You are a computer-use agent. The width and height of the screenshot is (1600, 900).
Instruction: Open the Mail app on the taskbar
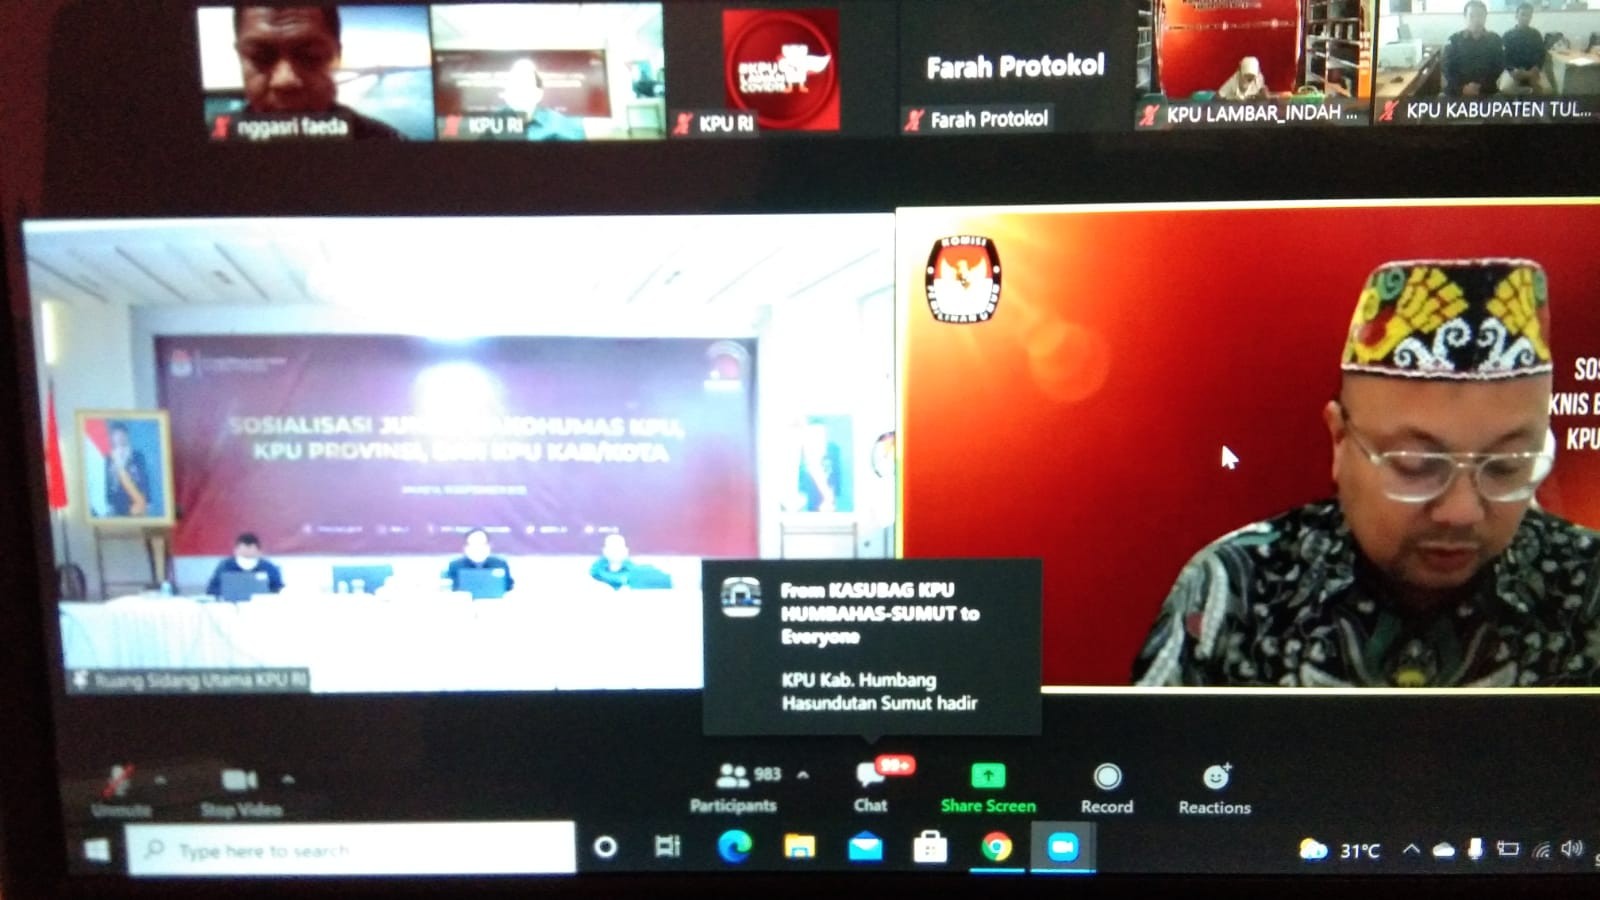[x=865, y=848]
